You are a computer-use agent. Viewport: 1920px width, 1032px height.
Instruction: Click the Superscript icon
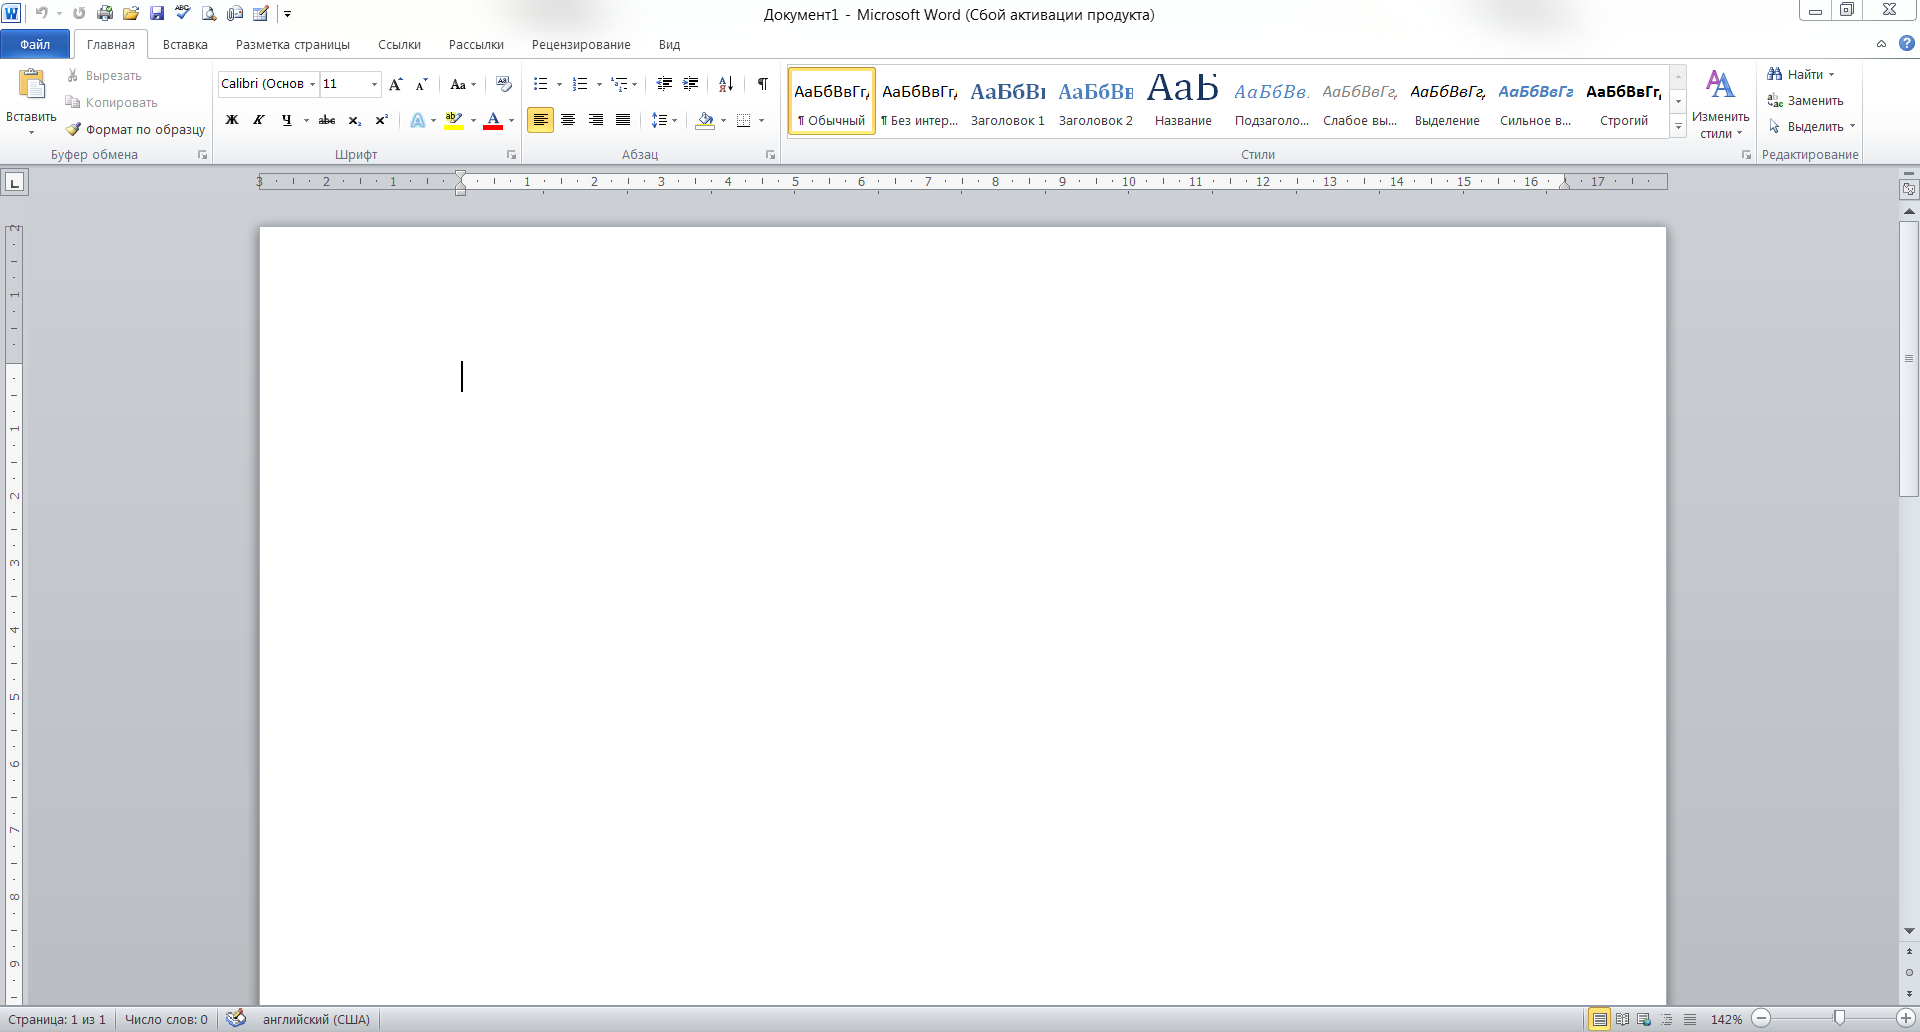pyautogui.click(x=381, y=120)
